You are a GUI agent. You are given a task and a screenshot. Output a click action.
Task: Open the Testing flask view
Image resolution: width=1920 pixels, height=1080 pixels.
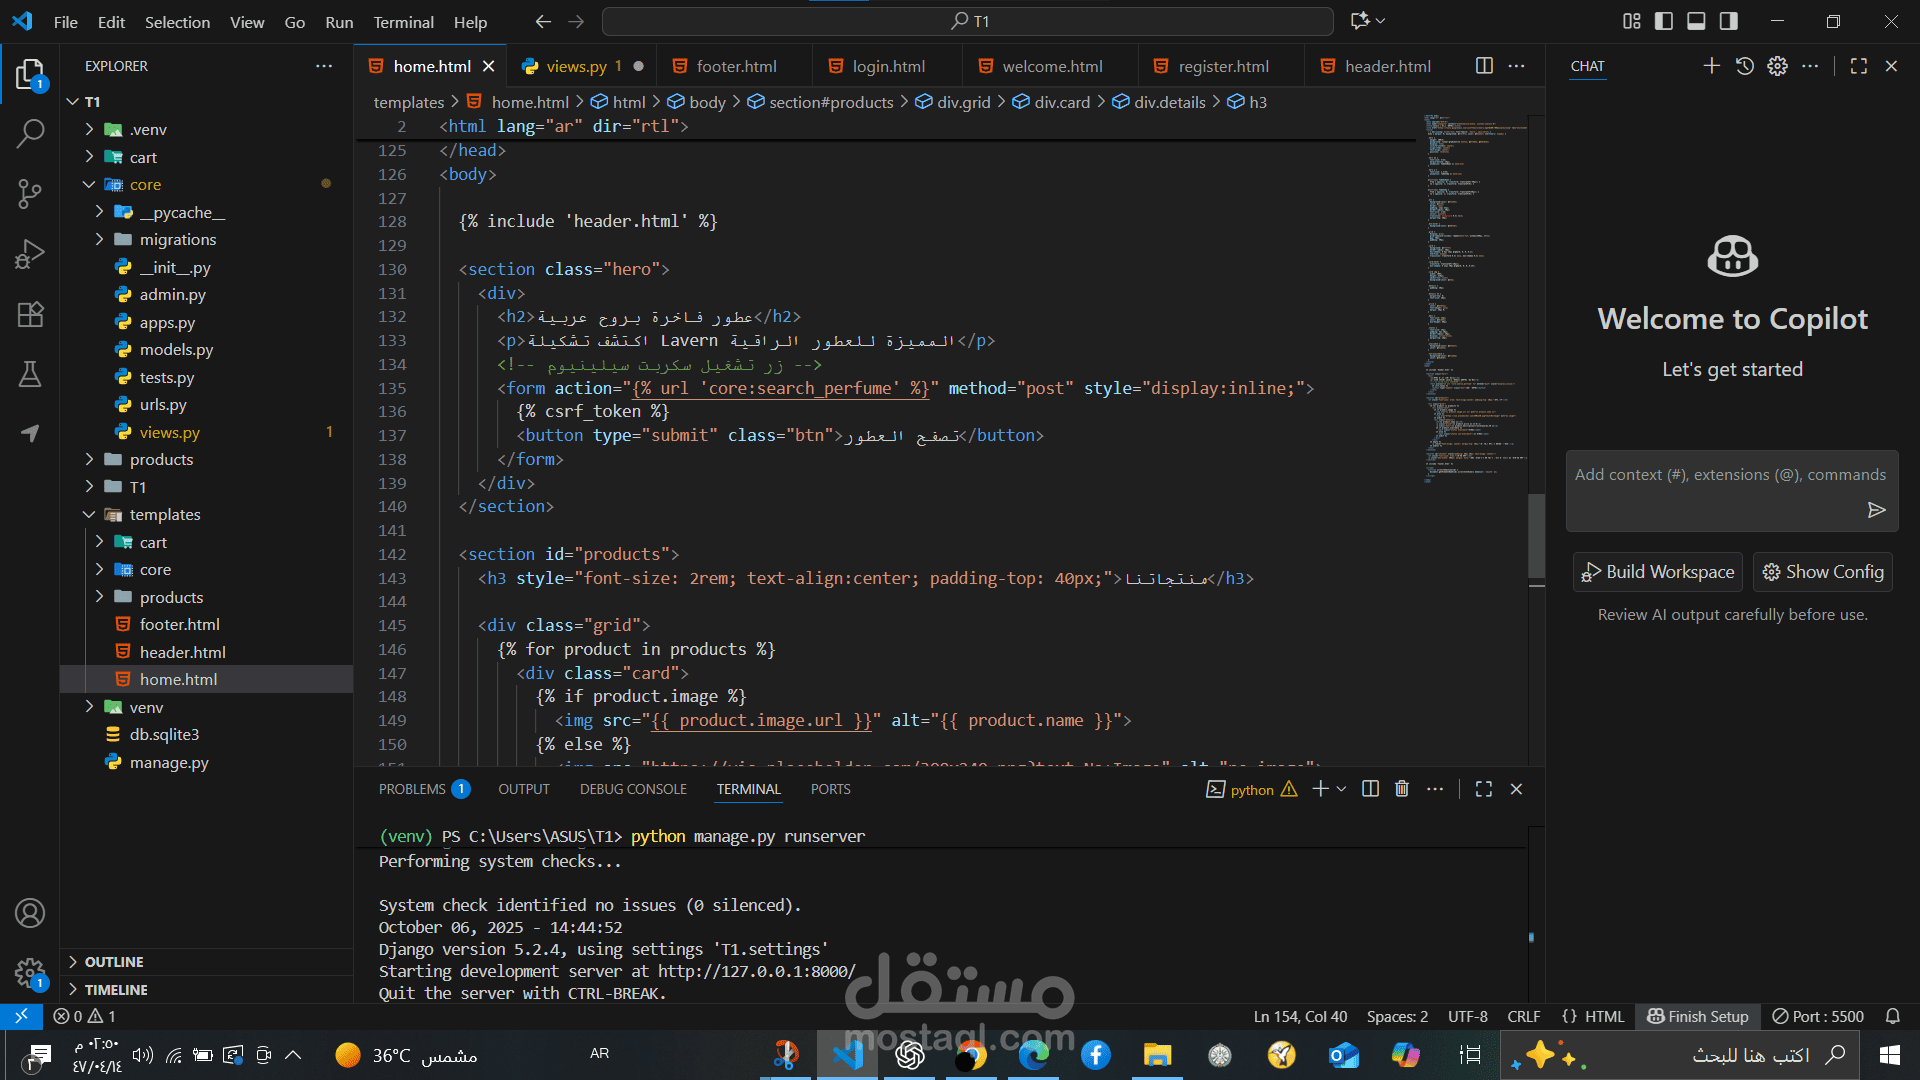click(30, 374)
